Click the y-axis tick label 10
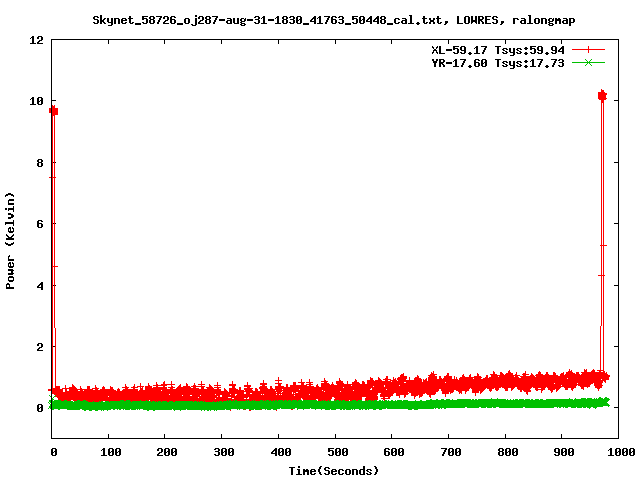Image resolution: width=640 pixels, height=480 pixels. tap(36, 101)
